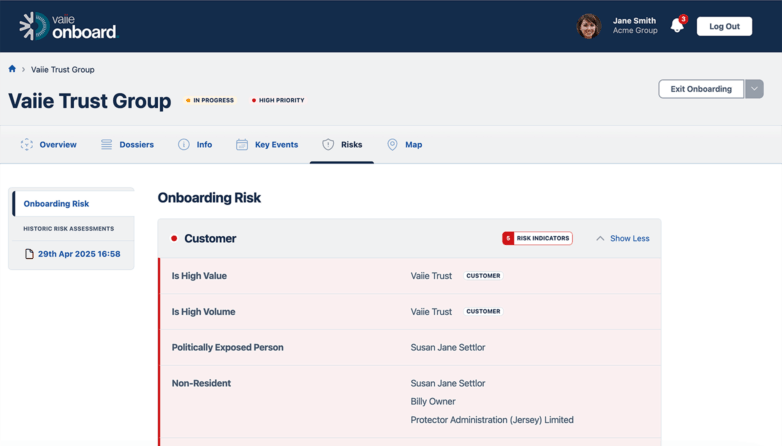The height and width of the screenshot is (446, 782).
Task: Click the Vaiie Onboard logo
Action: [68, 26]
